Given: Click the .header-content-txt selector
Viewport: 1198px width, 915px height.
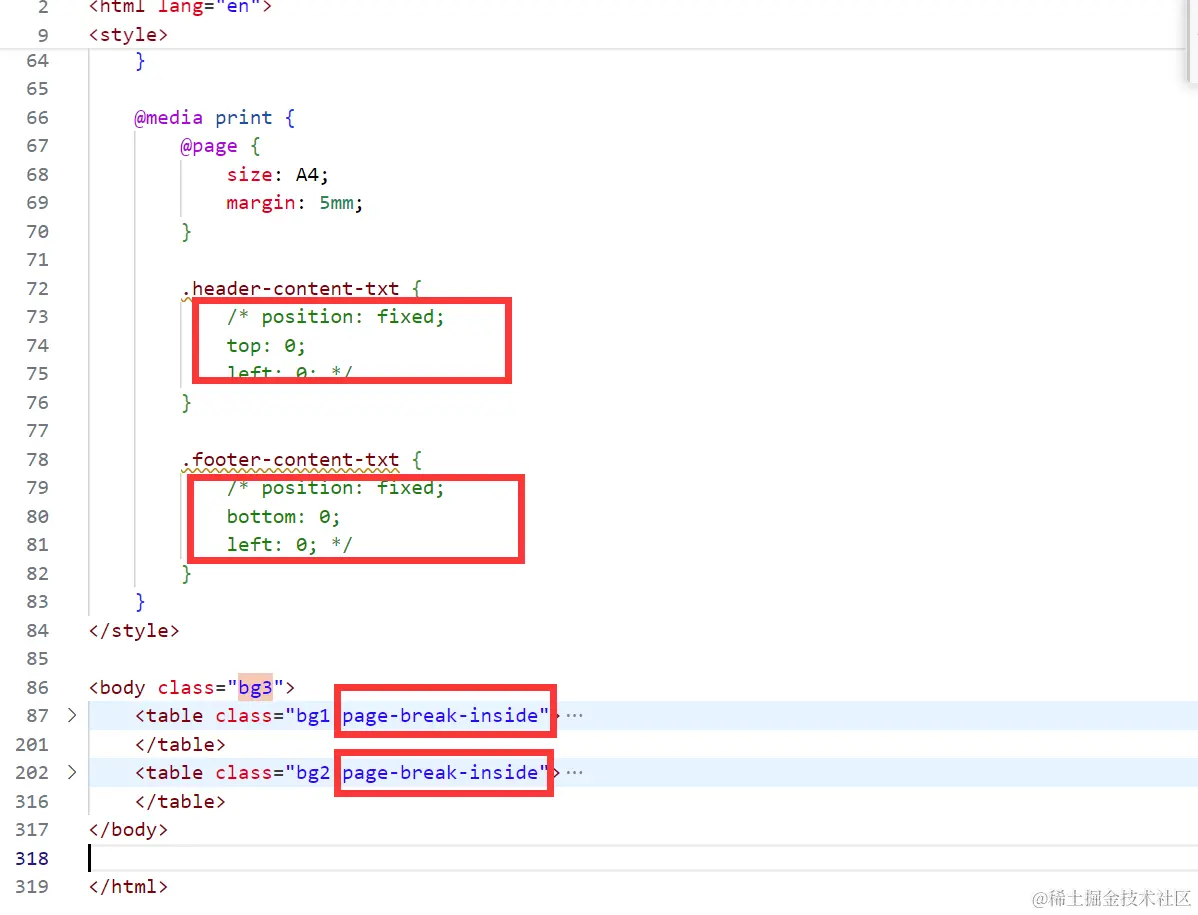Looking at the screenshot, I should coord(290,289).
